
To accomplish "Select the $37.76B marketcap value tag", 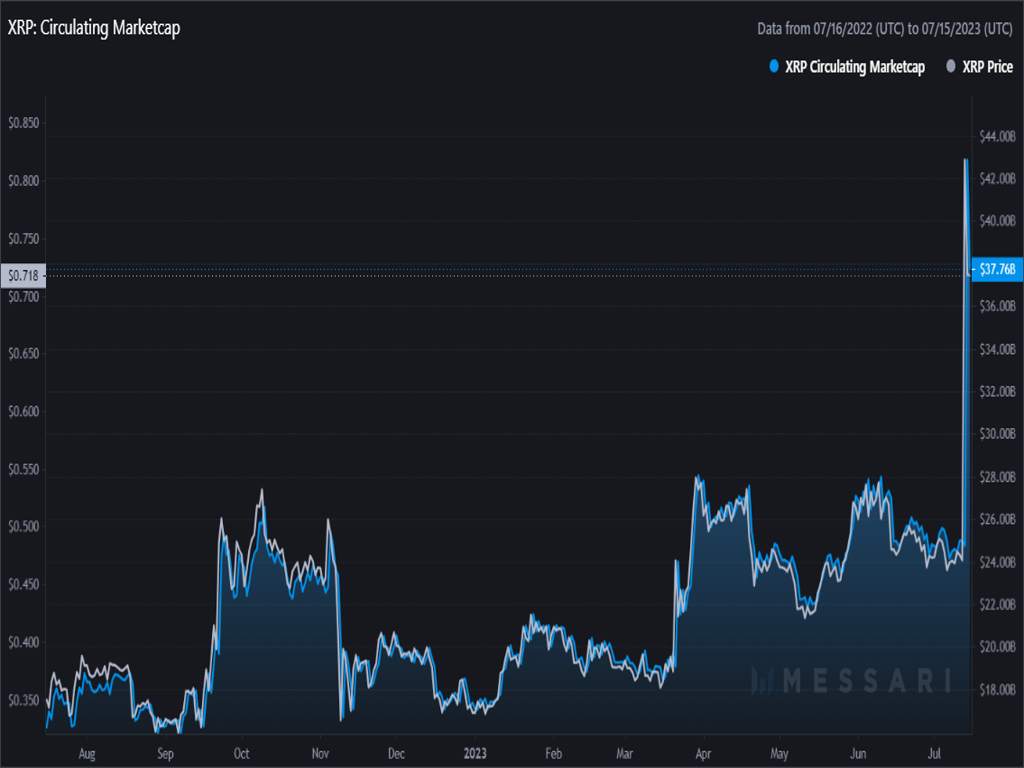I will click(x=996, y=268).
